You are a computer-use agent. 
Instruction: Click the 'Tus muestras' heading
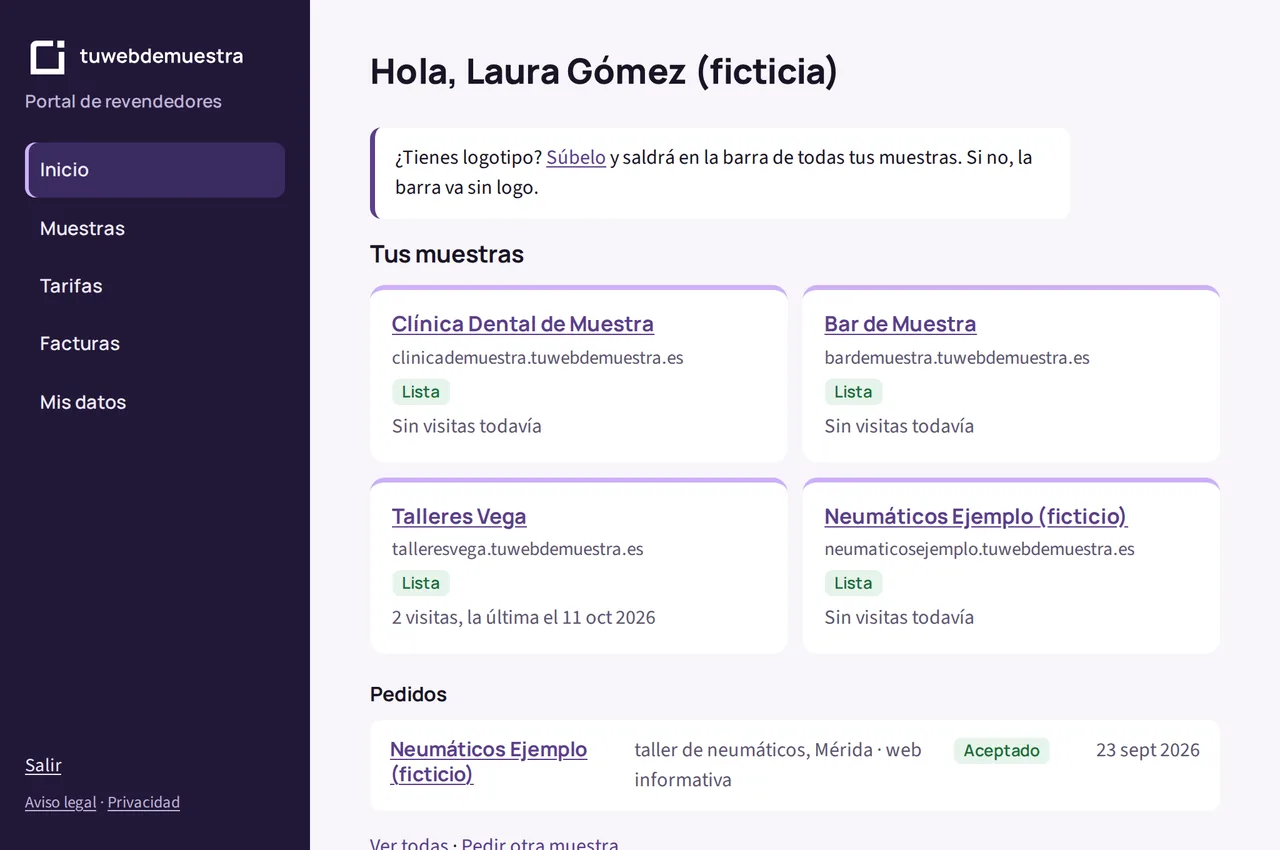pyautogui.click(x=447, y=254)
